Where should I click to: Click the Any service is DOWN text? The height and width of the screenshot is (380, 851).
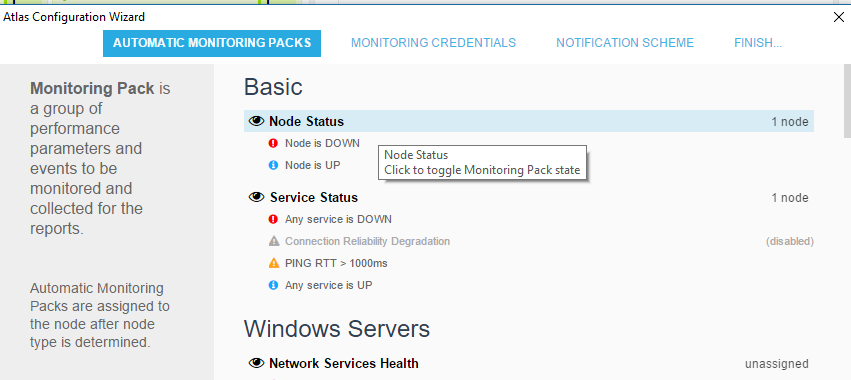coord(338,219)
